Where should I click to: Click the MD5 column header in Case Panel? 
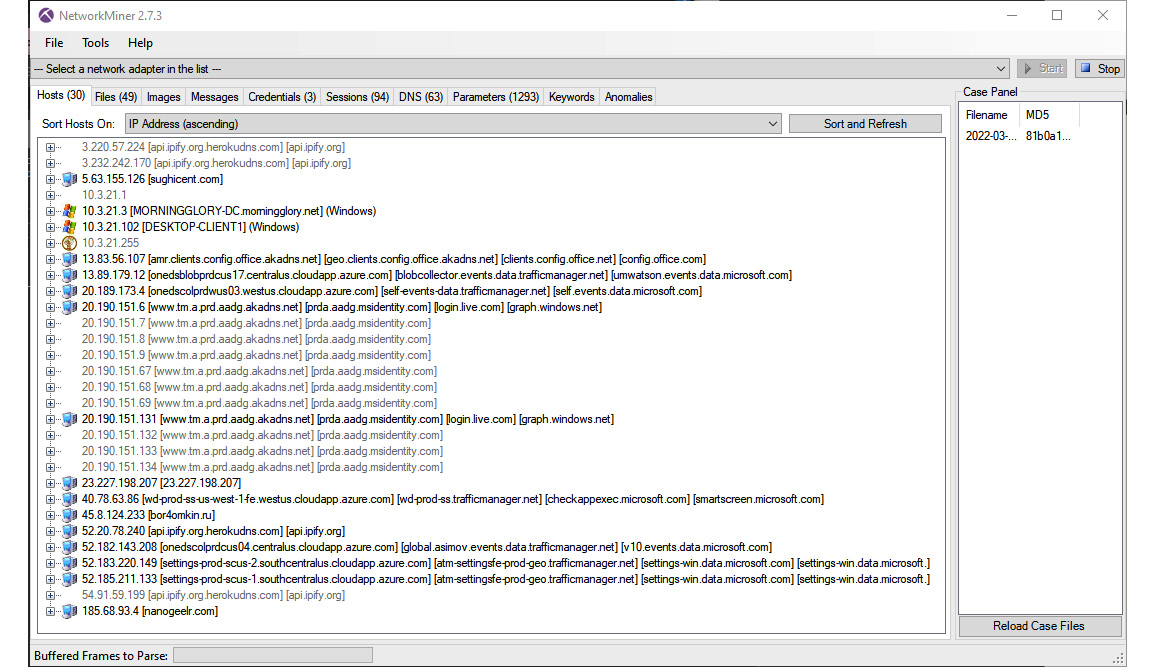coord(1049,115)
